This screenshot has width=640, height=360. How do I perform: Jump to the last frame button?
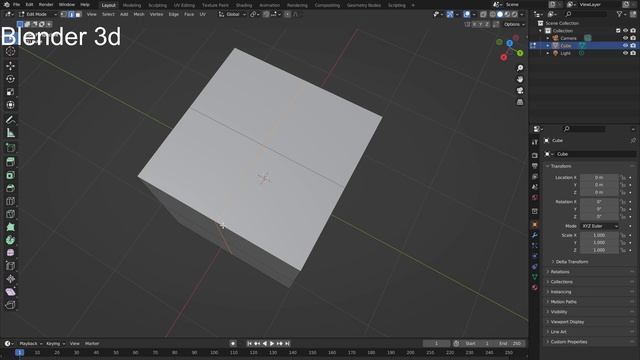click(x=287, y=344)
